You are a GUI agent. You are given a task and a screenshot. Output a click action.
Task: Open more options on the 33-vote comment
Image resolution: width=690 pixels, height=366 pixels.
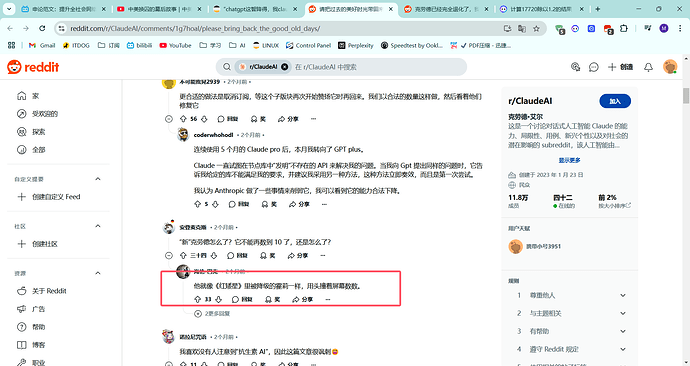pos(328,299)
